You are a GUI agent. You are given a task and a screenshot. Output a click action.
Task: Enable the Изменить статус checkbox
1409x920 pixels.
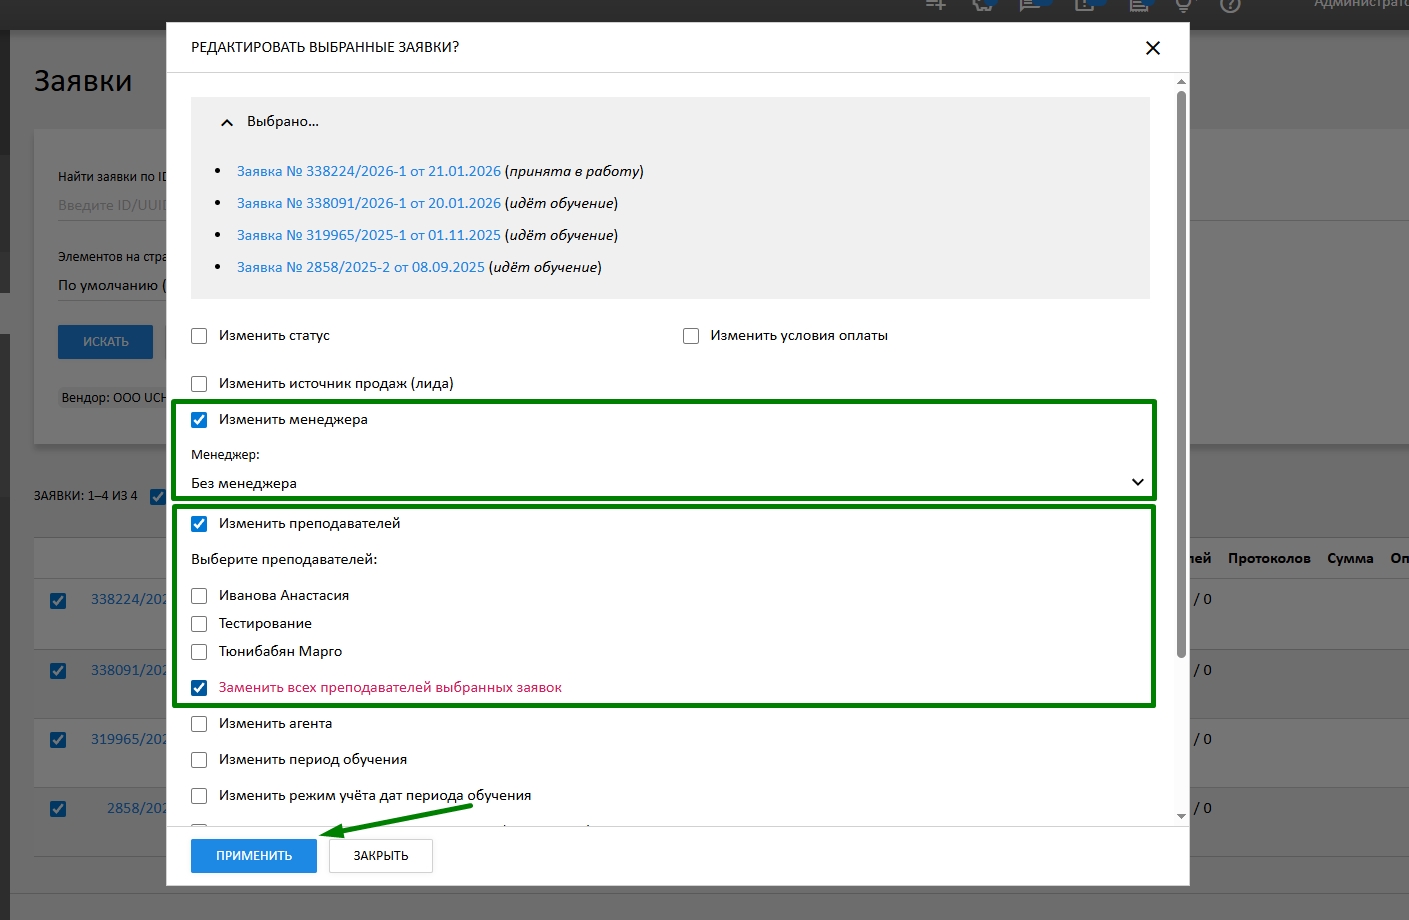point(199,336)
